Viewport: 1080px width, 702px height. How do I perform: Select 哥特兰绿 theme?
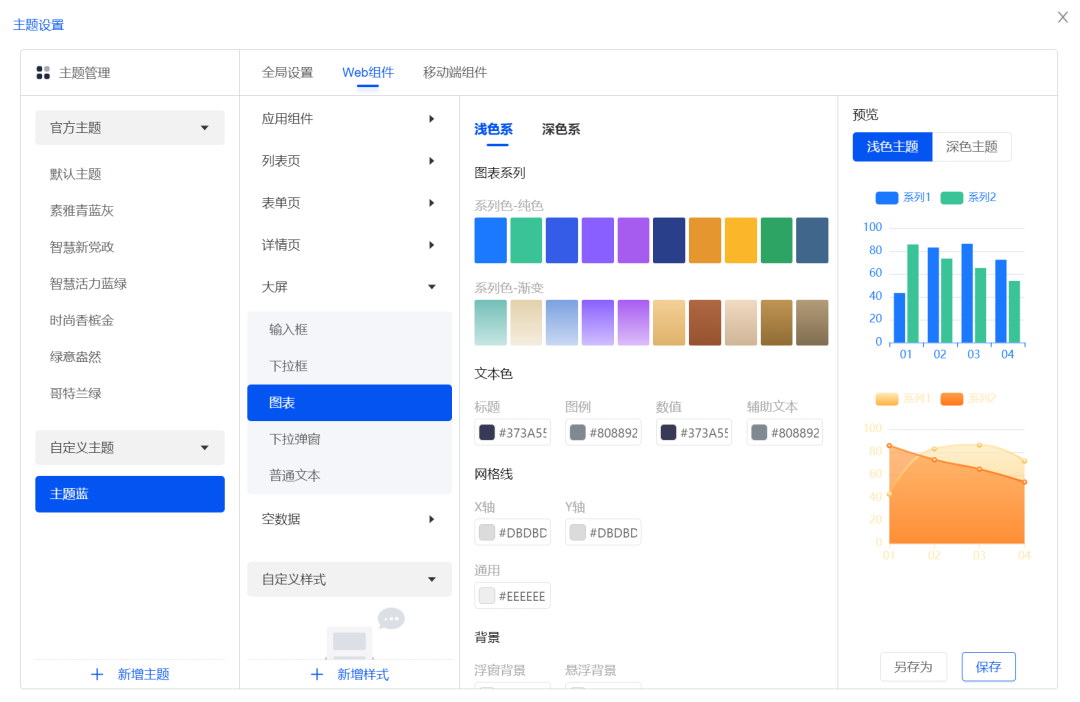click(x=75, y=393)
